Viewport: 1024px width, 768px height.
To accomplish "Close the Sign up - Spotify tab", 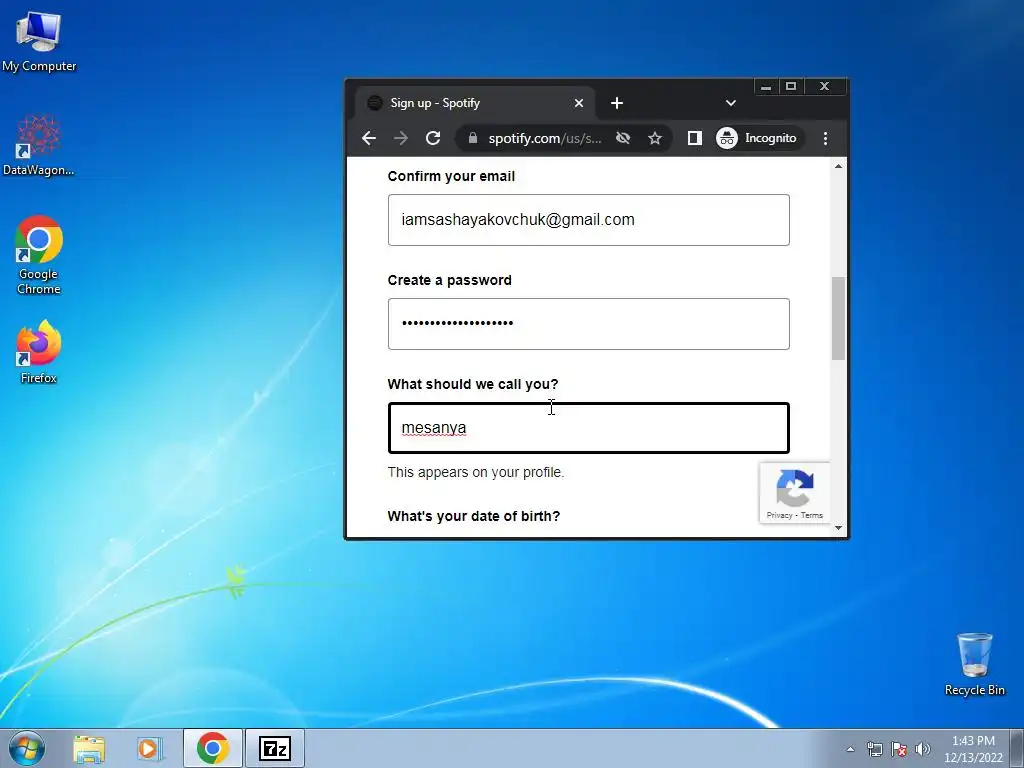I will (x=579, y=103).
